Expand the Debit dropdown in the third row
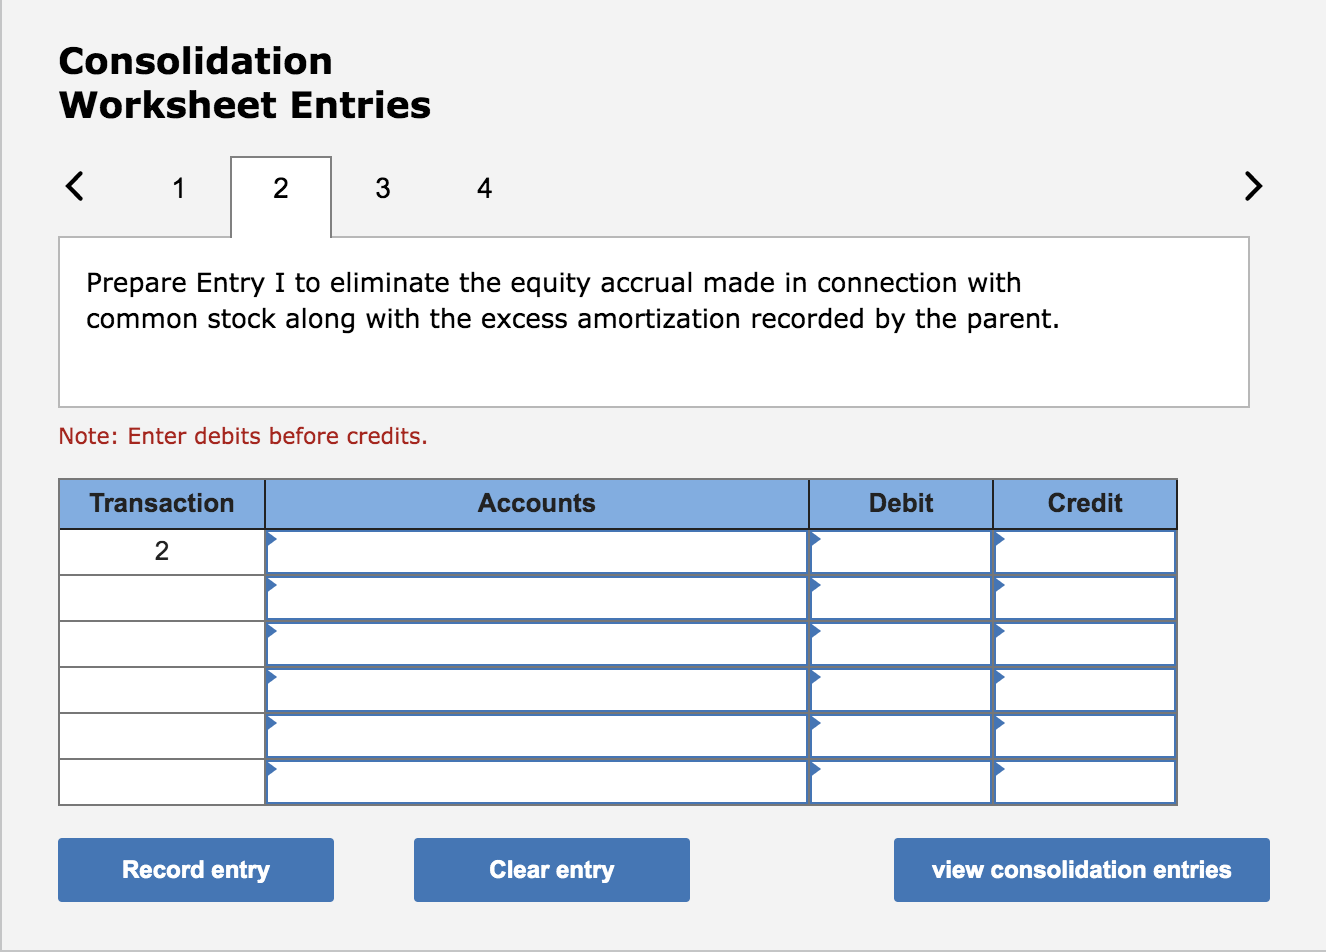The image size is (1326, 952). tap(899, 643)
